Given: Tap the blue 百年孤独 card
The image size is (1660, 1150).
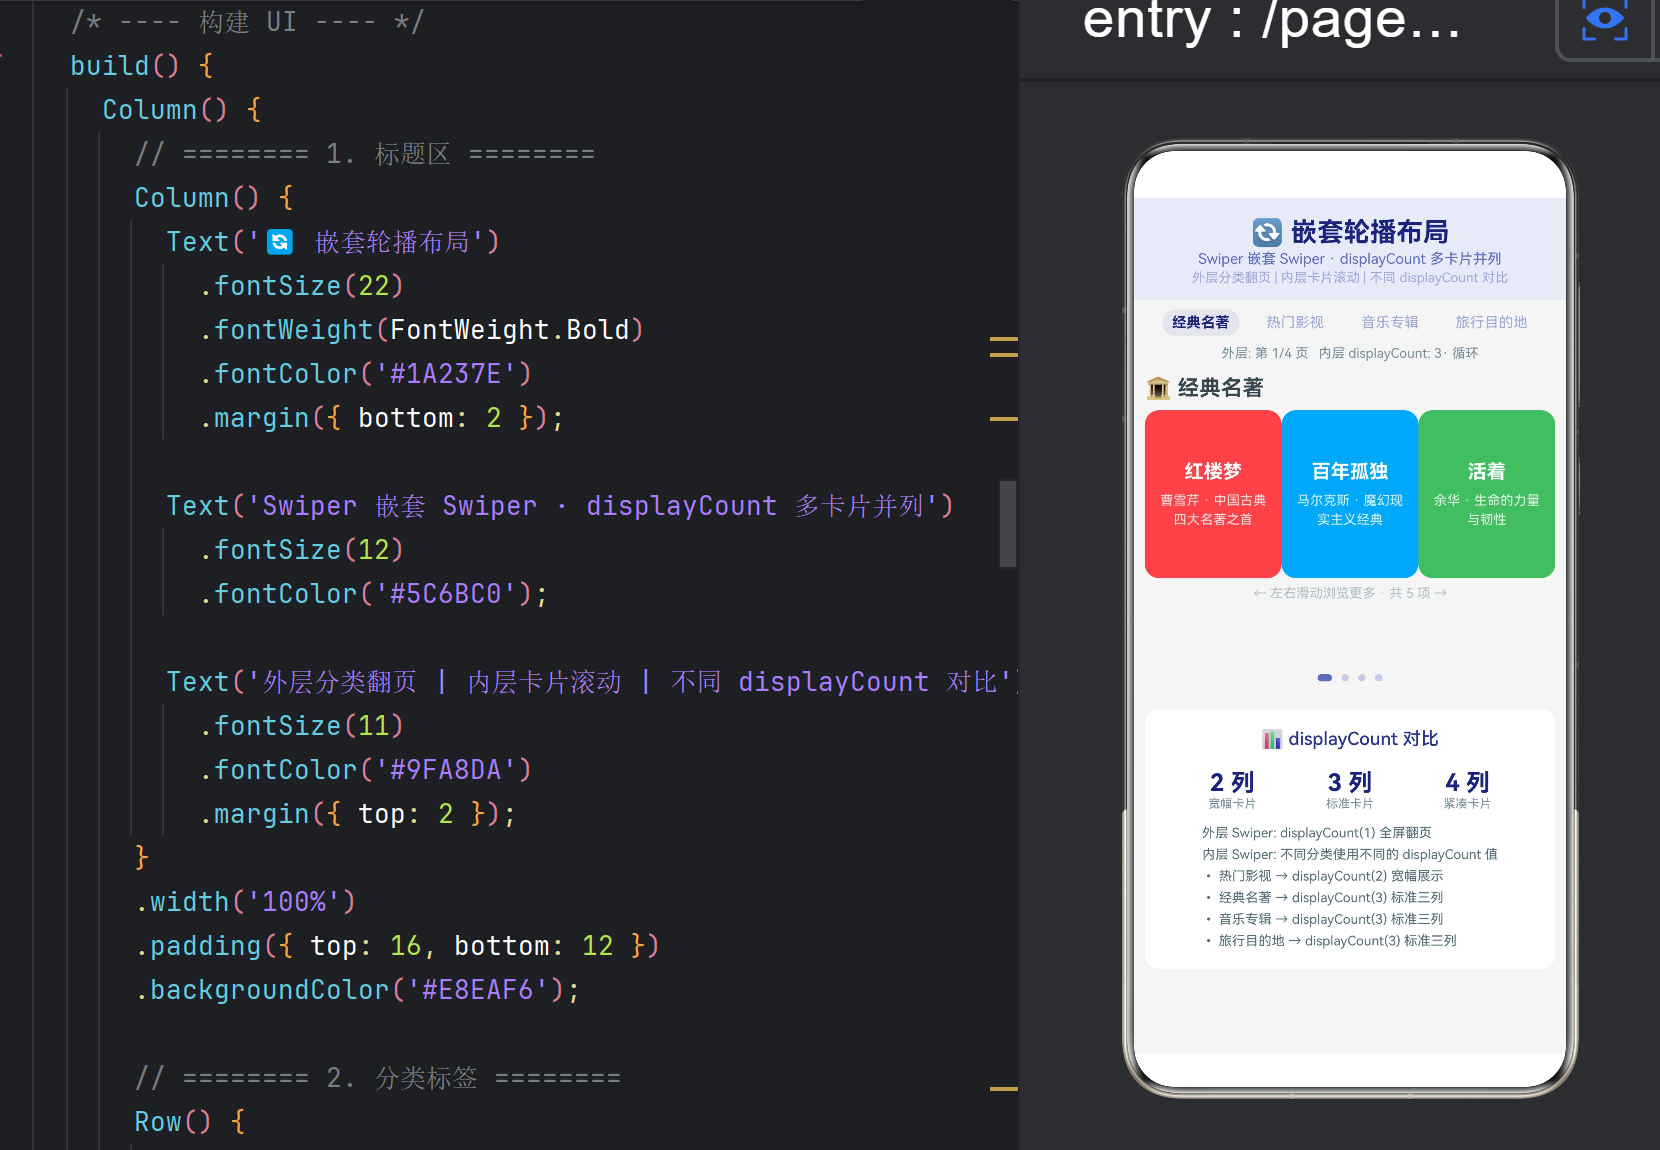Looking at the screenshot, I should [1350, 494].
